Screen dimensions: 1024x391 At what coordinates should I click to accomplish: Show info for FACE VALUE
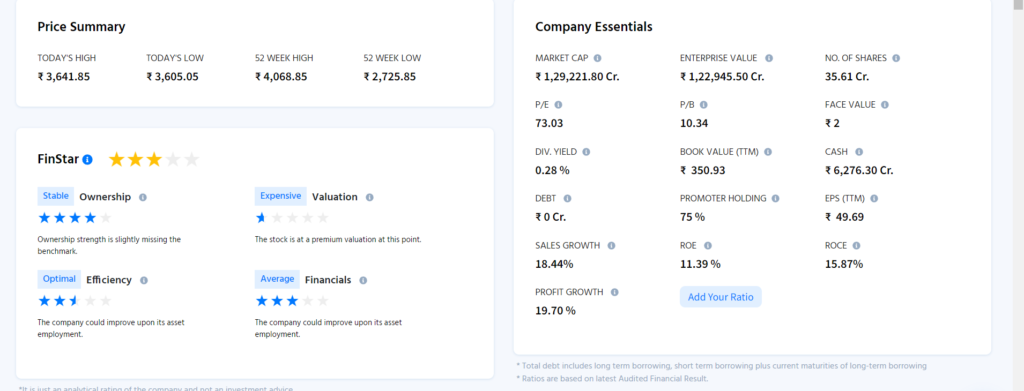(x=885, y=104)
